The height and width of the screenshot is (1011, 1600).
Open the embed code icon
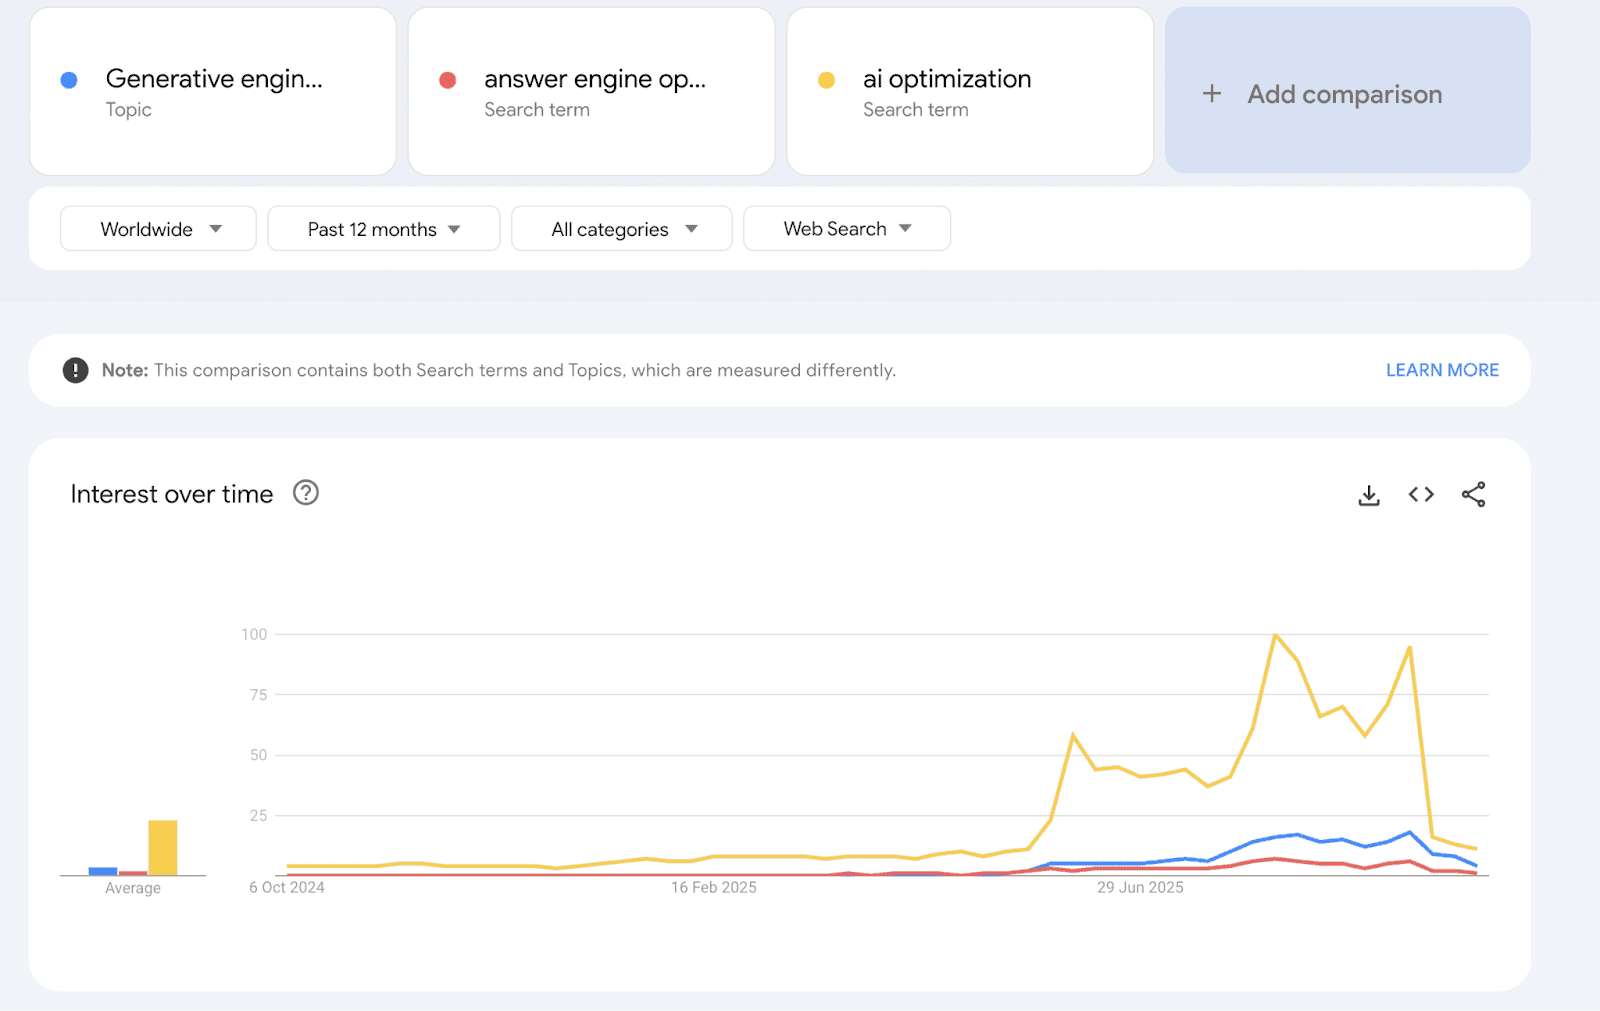(1421, 494)
